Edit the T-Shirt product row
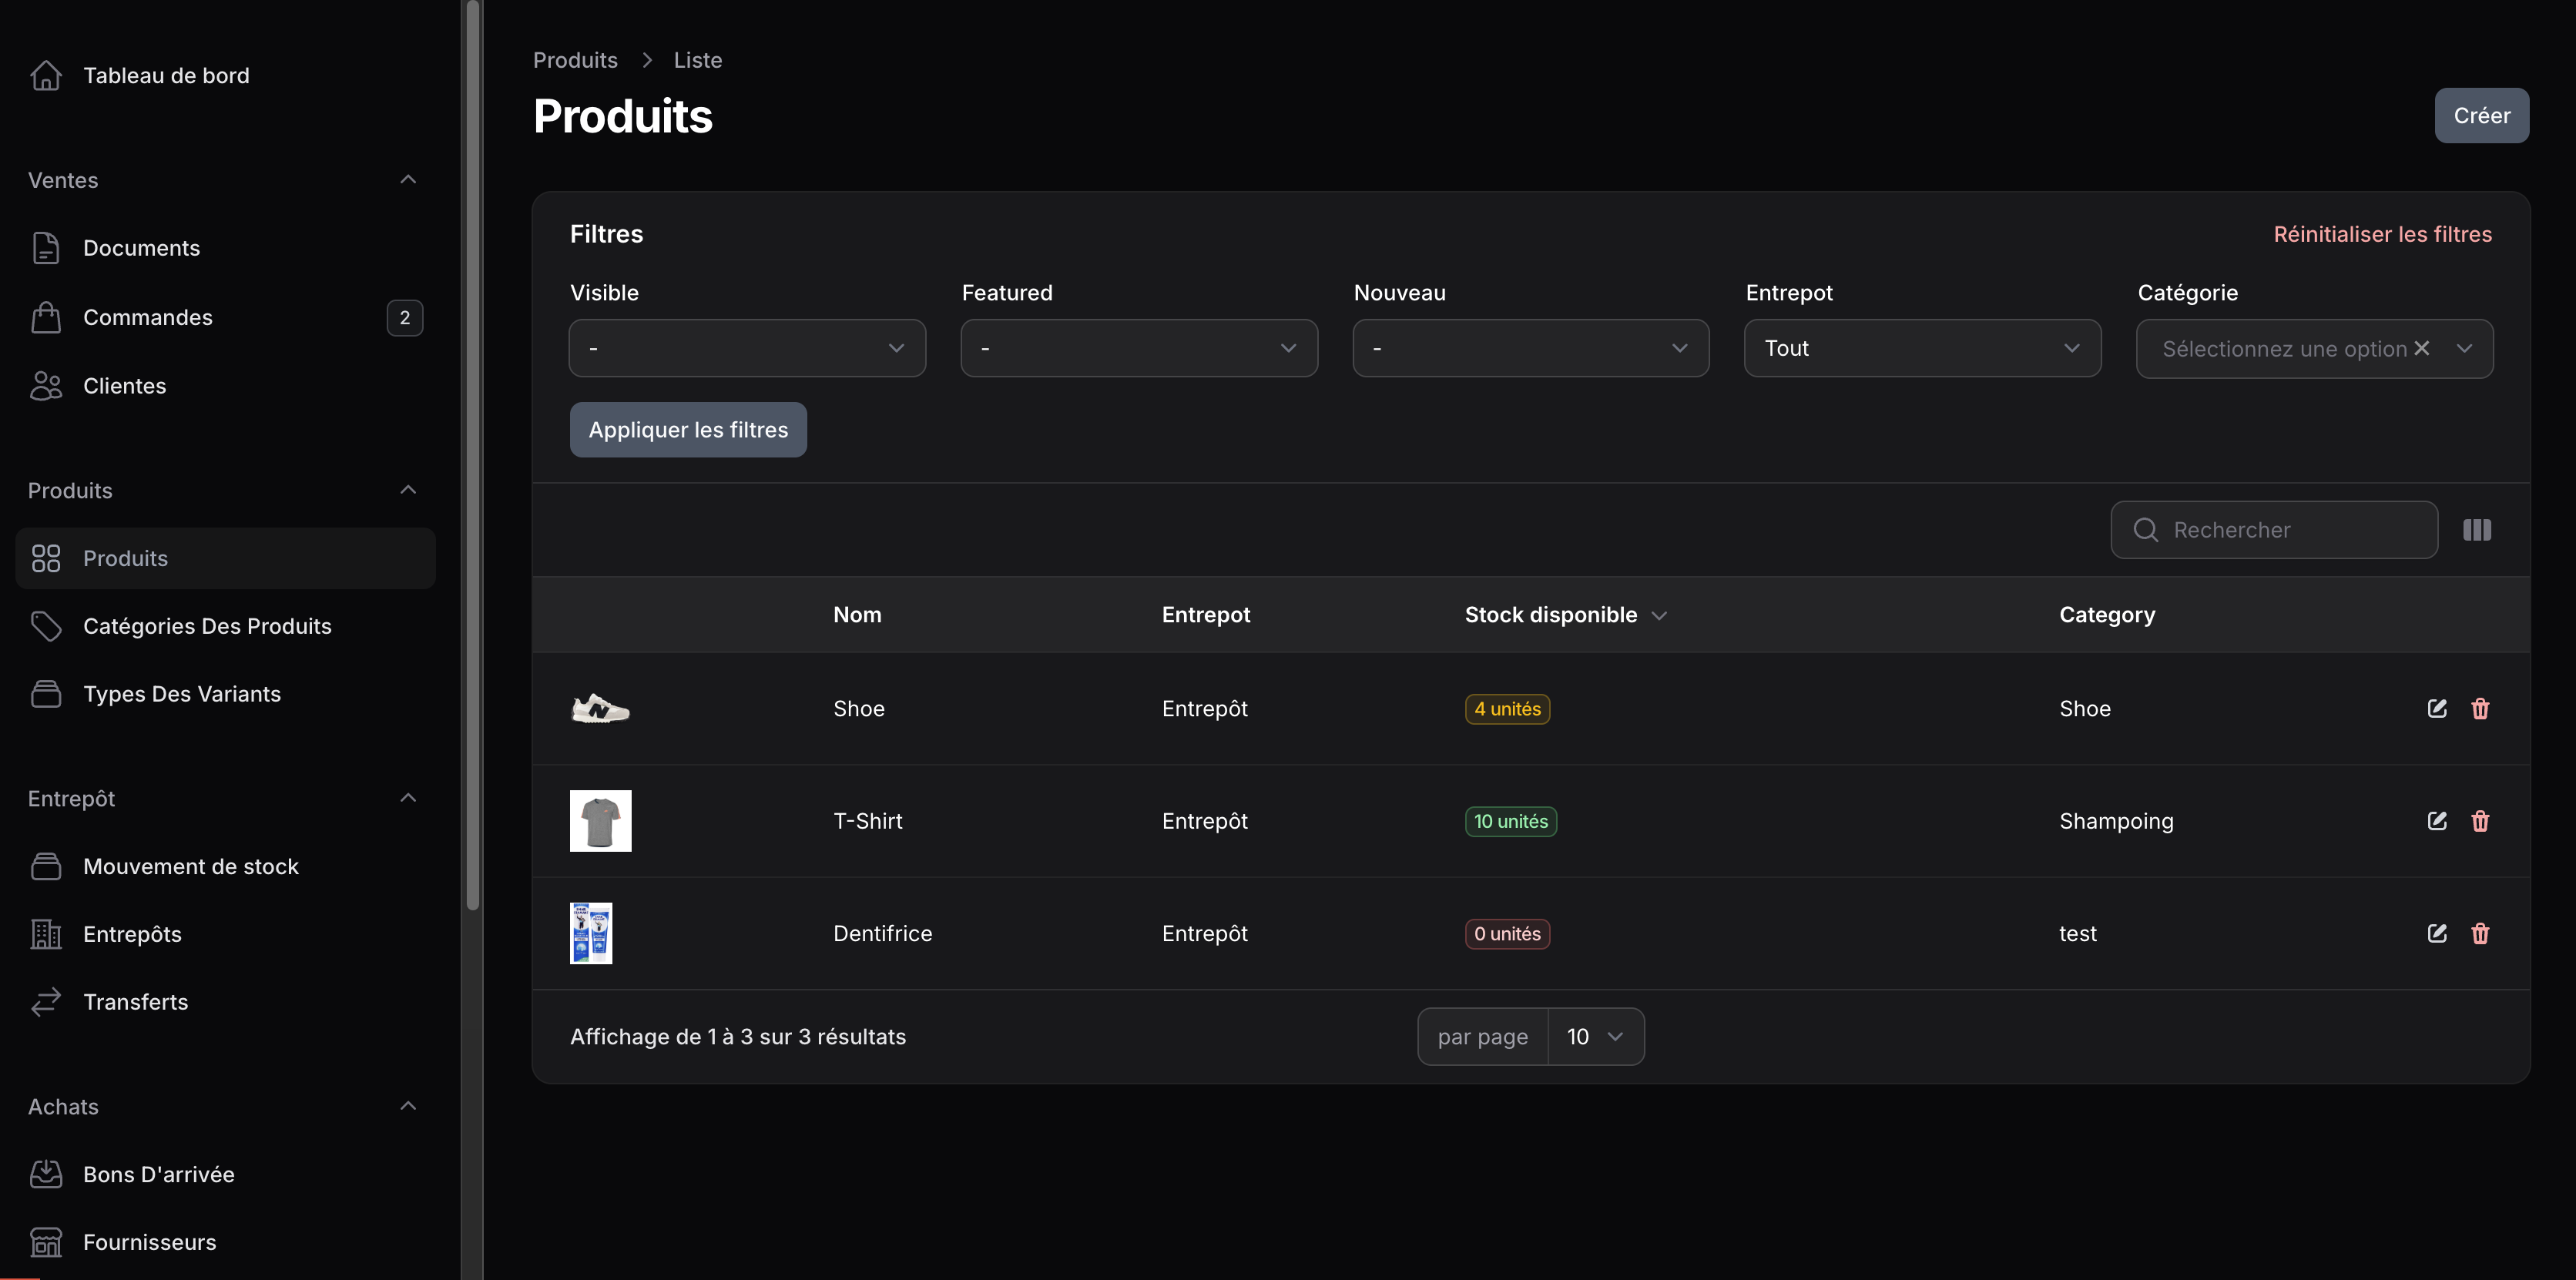 2437,821
